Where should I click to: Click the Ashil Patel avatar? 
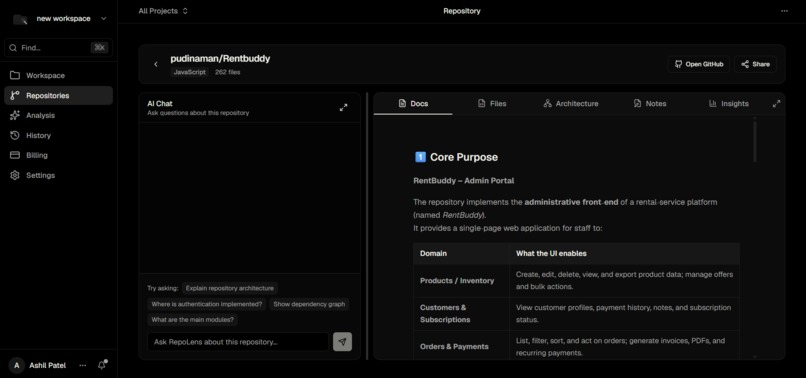(16, 366)
